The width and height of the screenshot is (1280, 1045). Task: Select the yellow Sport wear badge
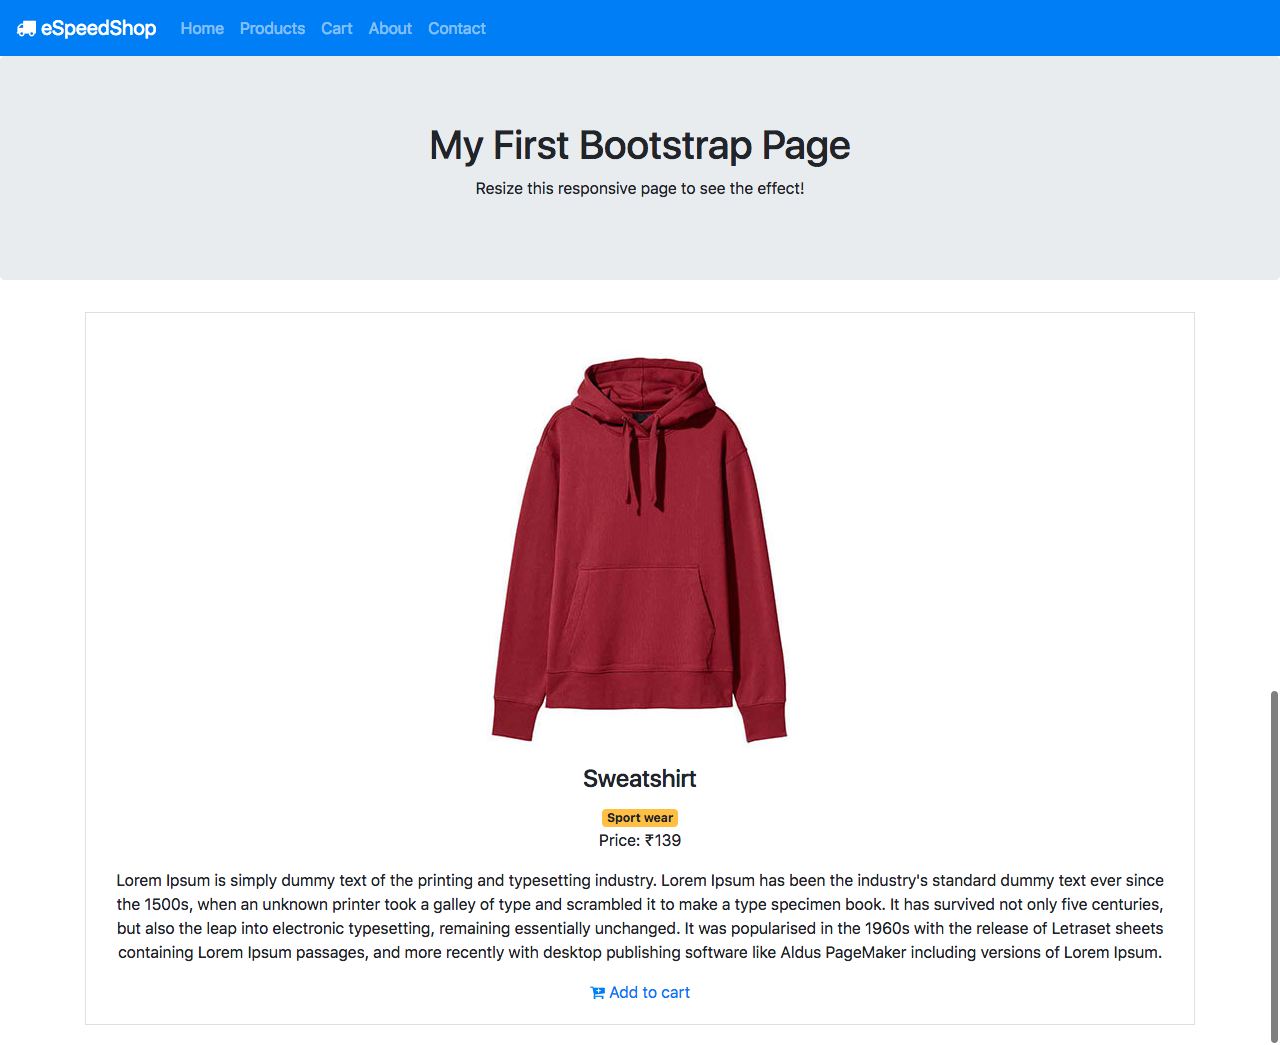click(639, 817)
